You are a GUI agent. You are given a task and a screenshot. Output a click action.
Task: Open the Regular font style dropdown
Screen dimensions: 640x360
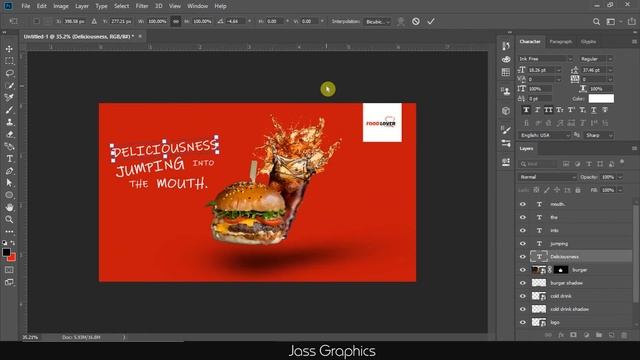pyautogui.click(x=596, y=59)
